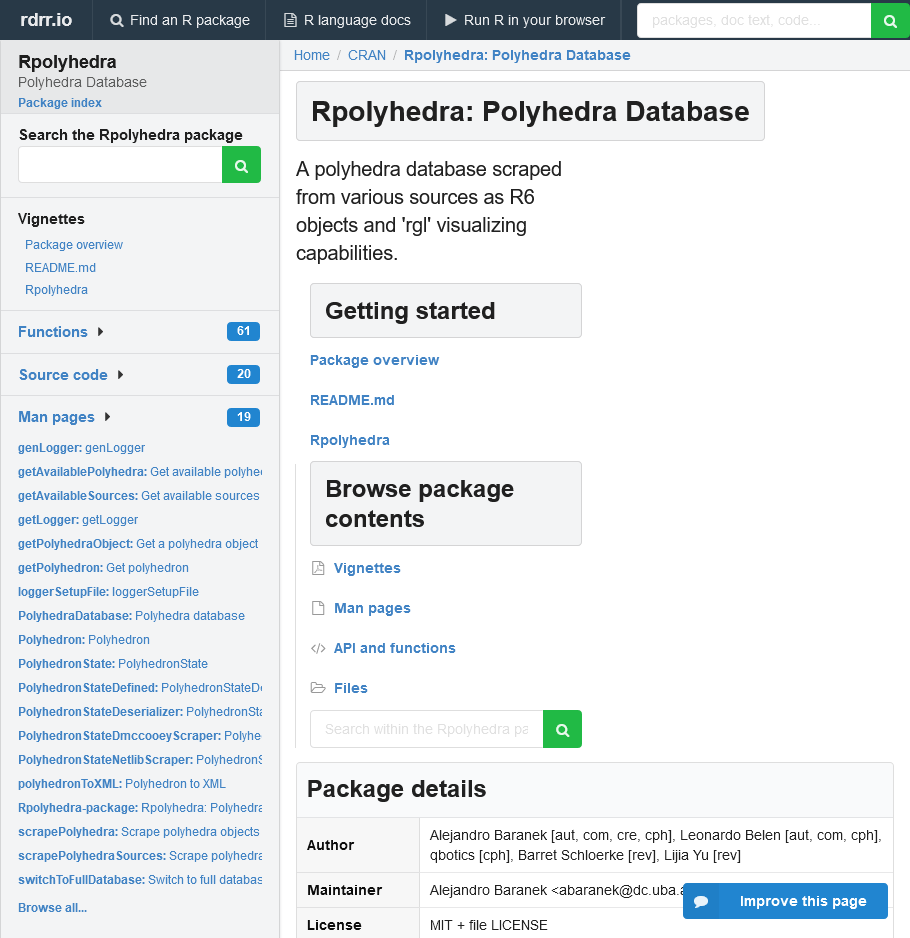Click the Files open-folder icon
This screenshot has height=938, width=910.
[318, 688]
